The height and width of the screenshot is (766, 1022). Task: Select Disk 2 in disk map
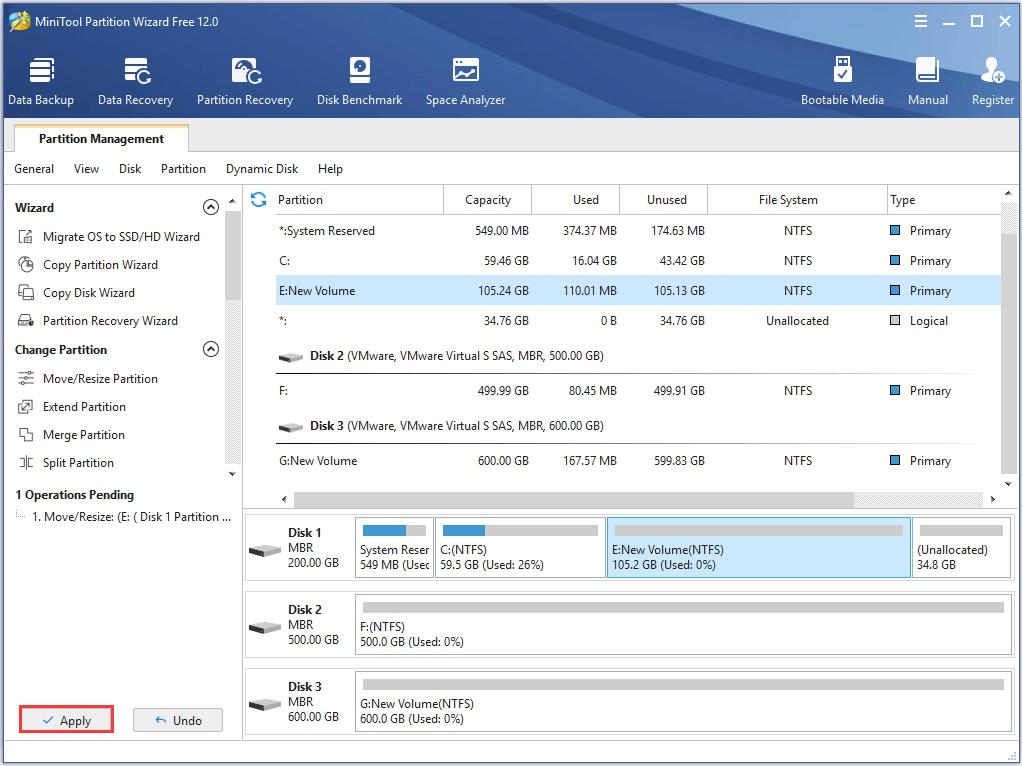coord(300,625)
